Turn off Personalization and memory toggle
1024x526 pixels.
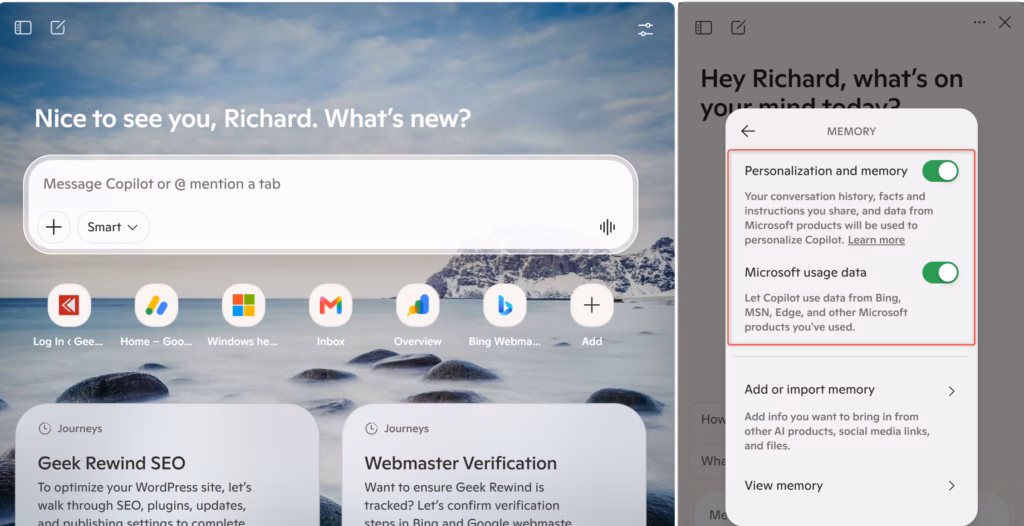(x=940, y=171)
